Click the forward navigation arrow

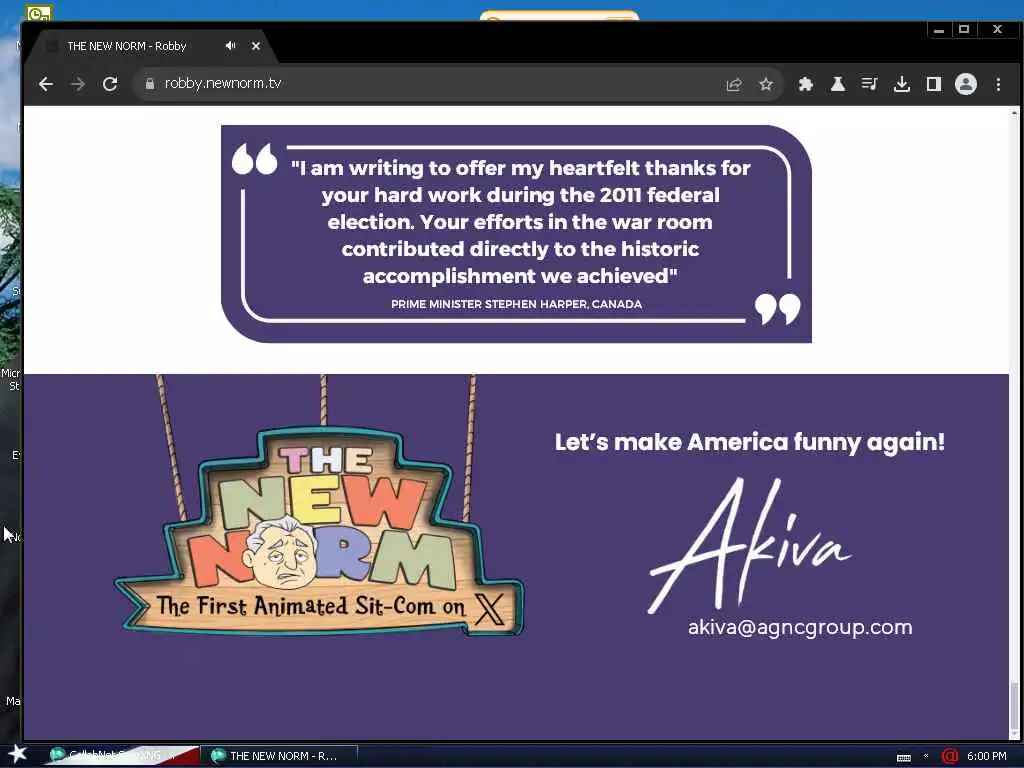pyautogui.click(x=78, y=84)
